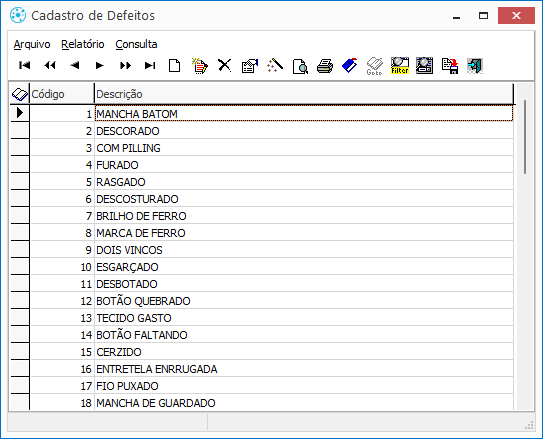Delete record using the X icon

coord(224,65)
